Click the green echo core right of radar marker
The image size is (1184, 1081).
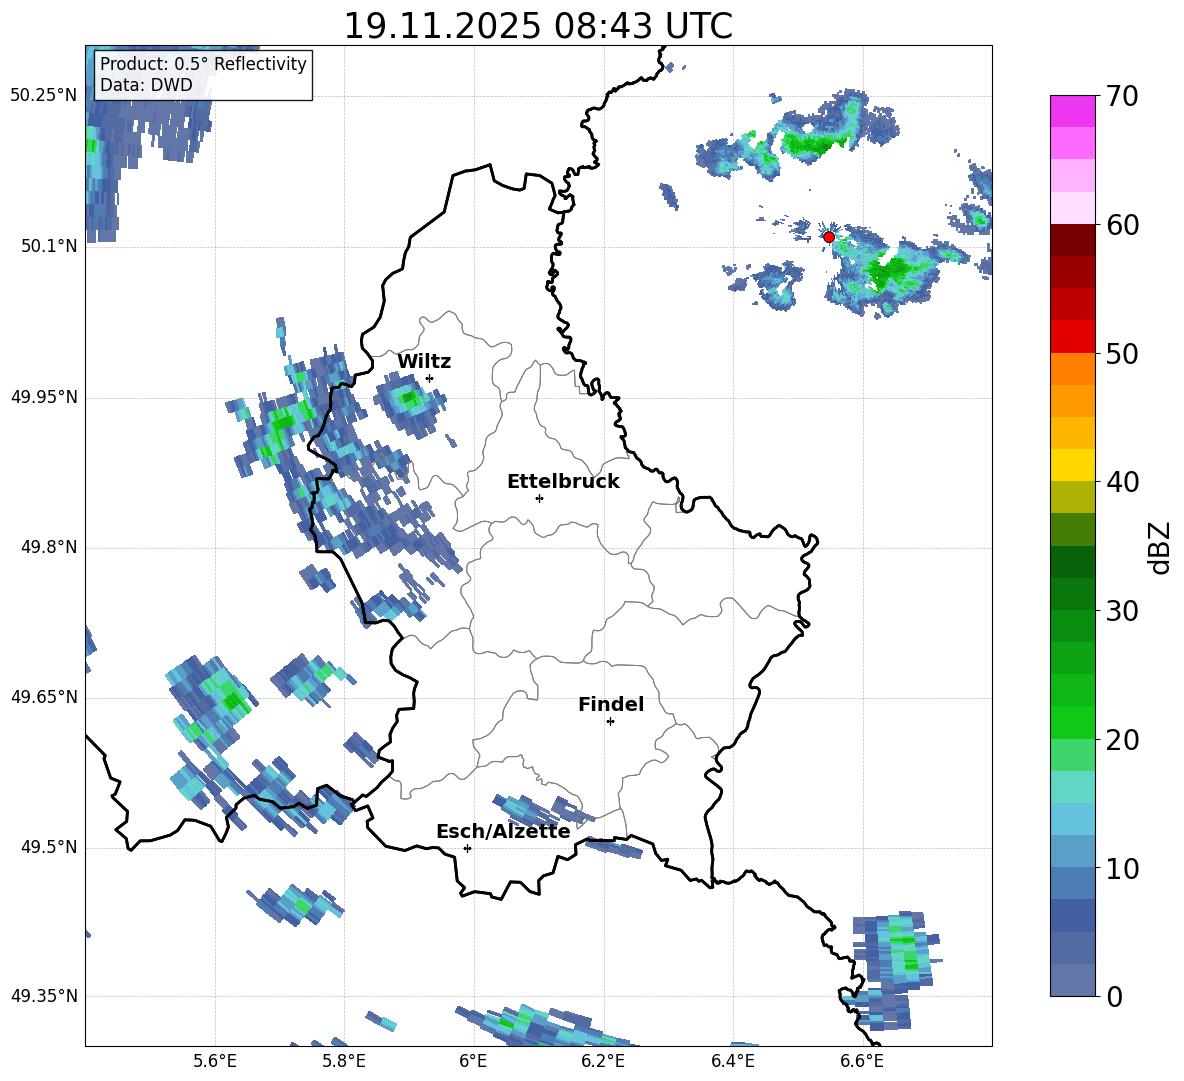tap(889, 270)
